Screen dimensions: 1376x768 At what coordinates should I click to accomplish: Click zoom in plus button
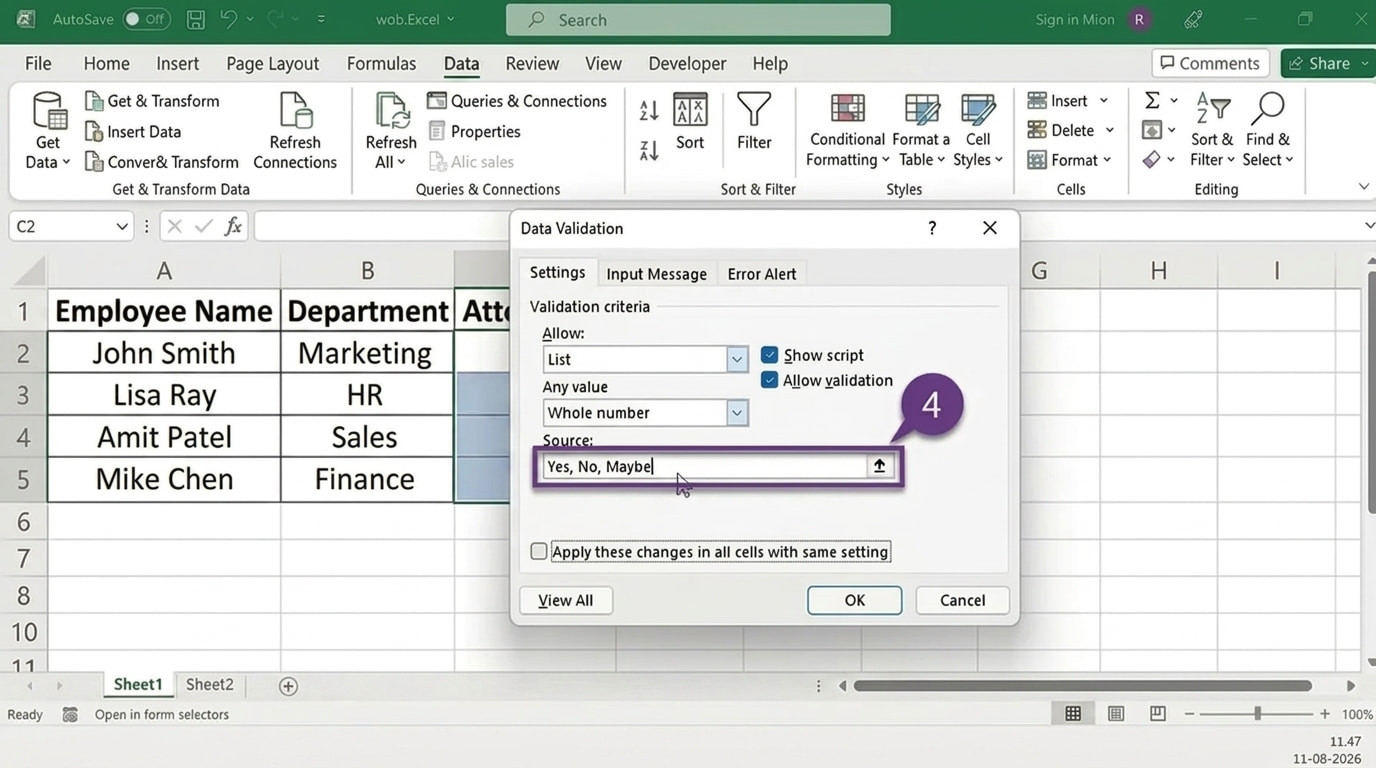pos(1324,714)
